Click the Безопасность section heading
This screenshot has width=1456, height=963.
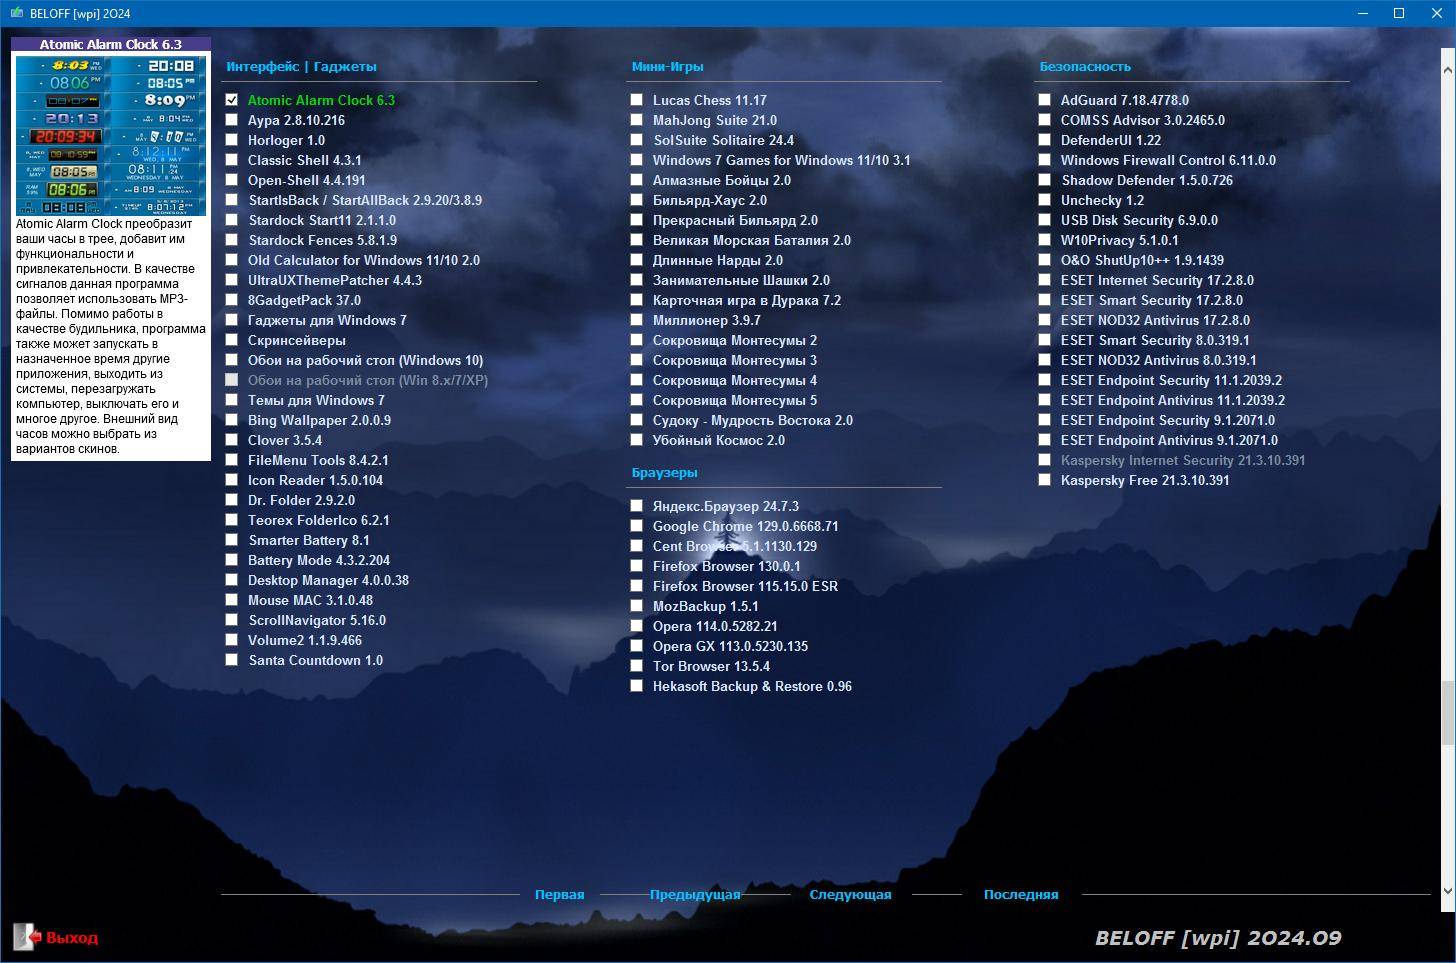(1085, 67)
